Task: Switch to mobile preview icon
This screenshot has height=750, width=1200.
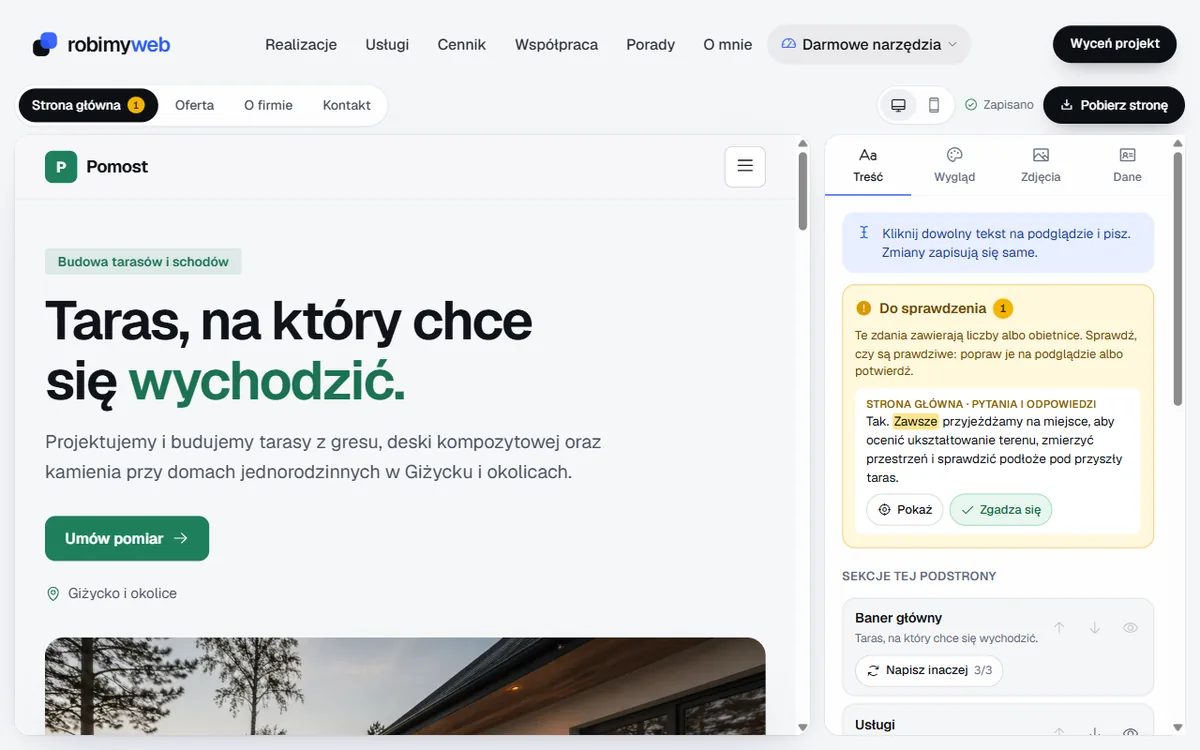Action: click(x=934, y=105)
